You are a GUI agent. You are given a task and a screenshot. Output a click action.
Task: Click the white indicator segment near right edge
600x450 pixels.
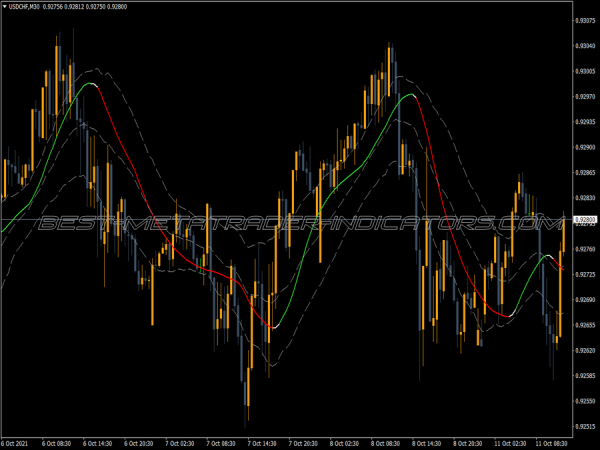tap(547, 257)
